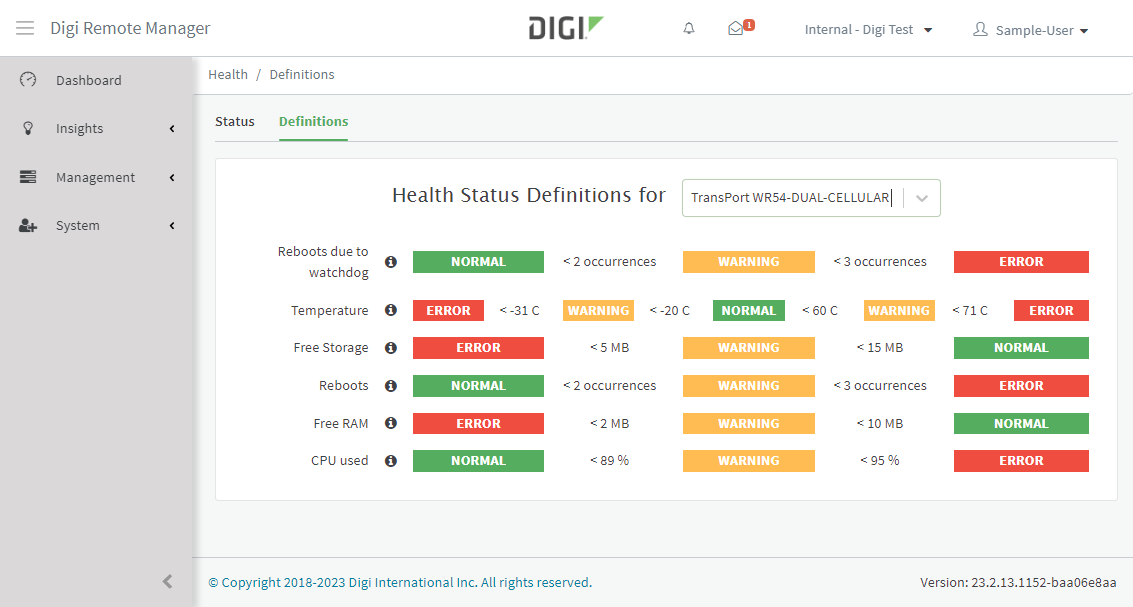This screenshot has width=1133, height=607.
Task: Click the copyright Digi International link
Action: (x=400, y=582)
